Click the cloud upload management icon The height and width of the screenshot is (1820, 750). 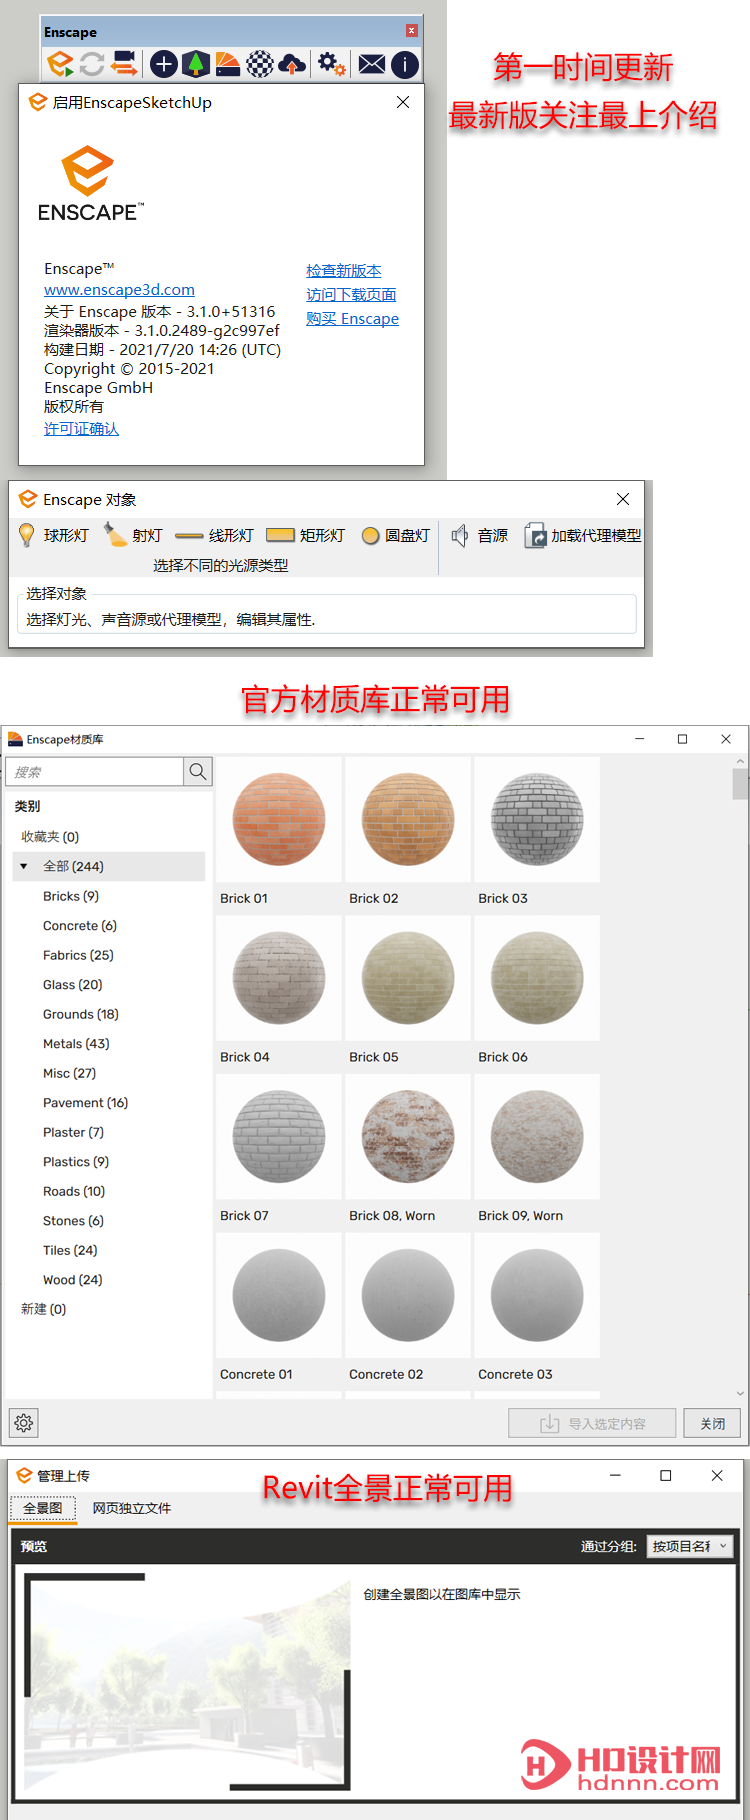292,65
